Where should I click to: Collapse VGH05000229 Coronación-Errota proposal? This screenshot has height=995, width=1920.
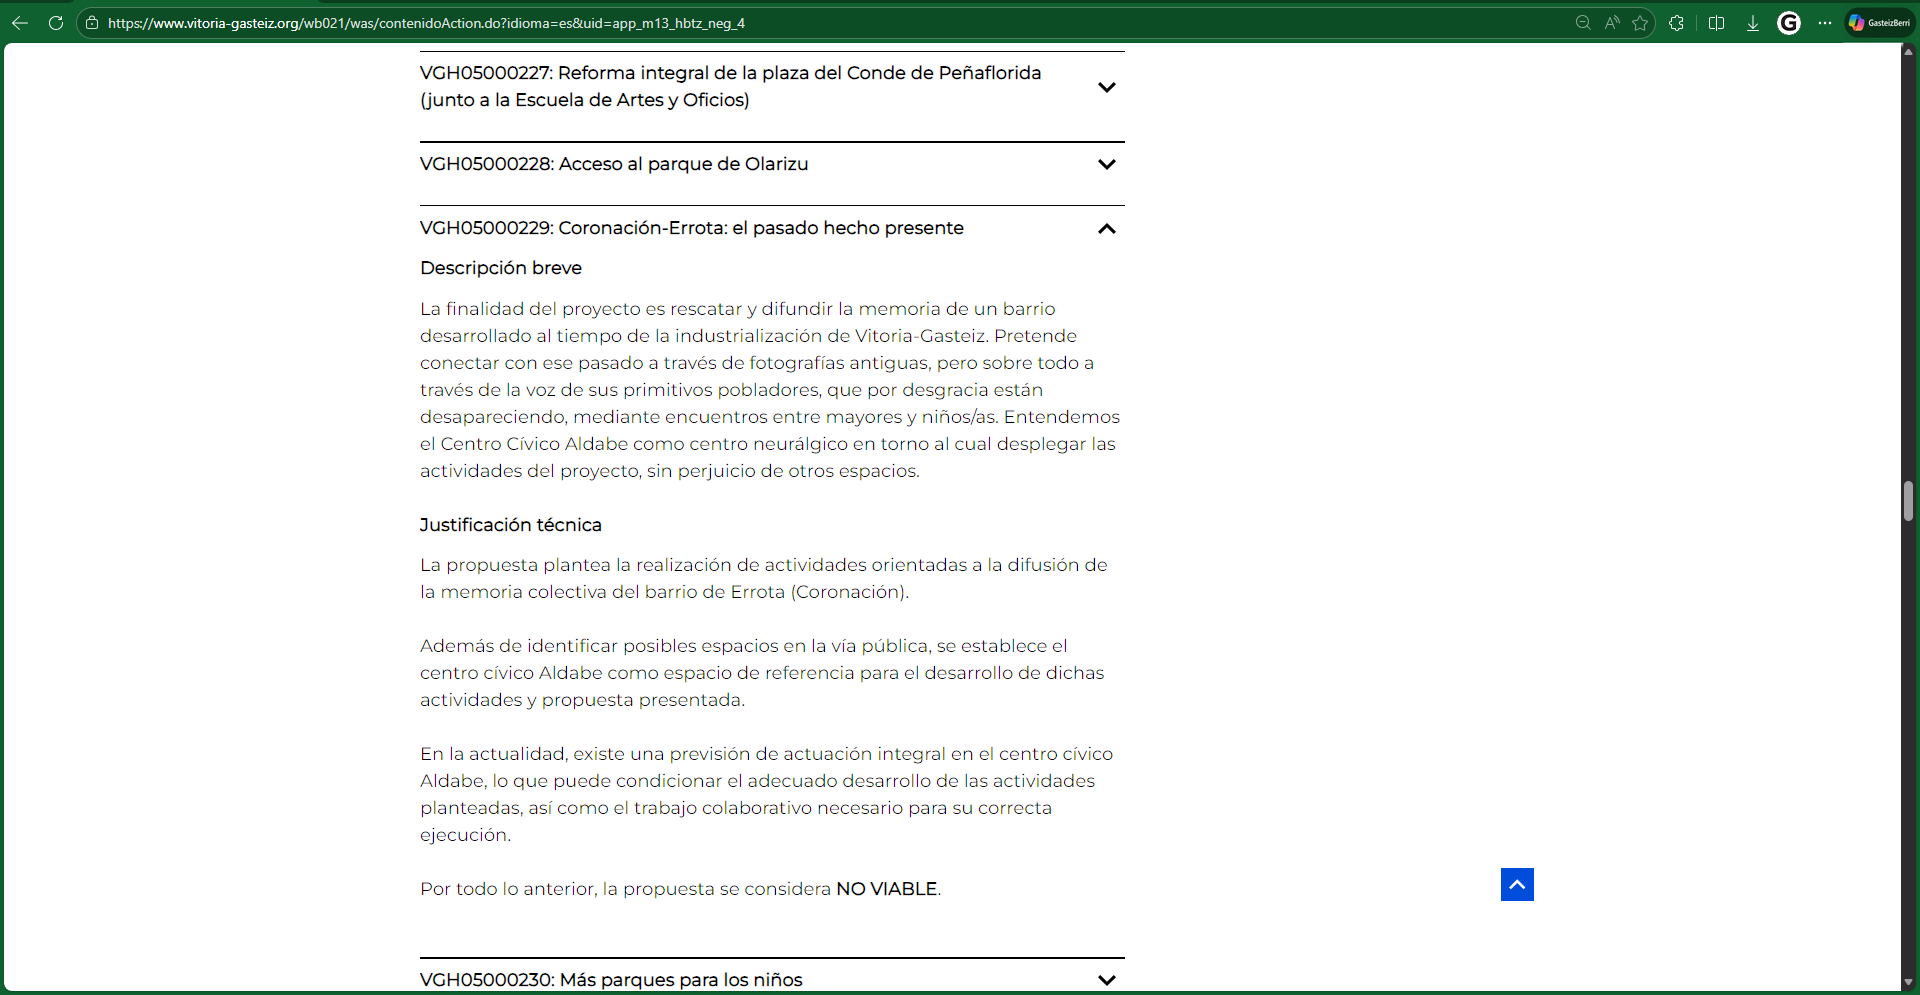pyautogui.click(x=1106, y=229)
